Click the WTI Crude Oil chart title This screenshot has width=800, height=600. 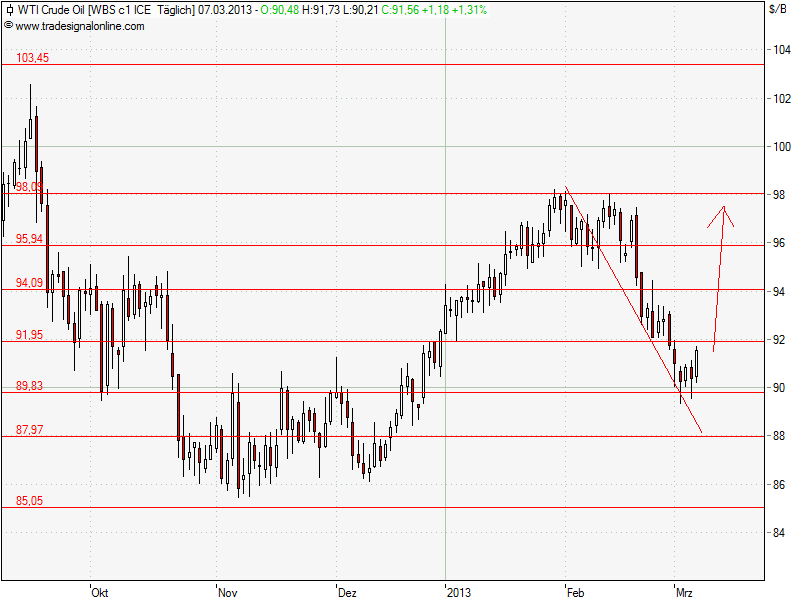coord(52,10)
